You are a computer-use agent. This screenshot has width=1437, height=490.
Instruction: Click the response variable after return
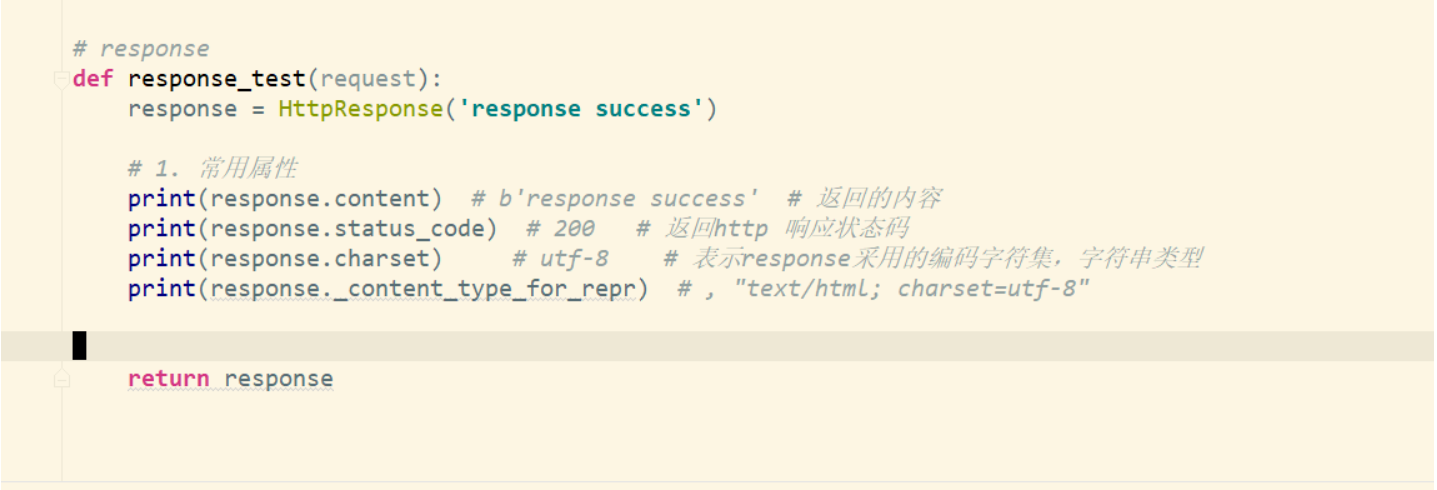point(279,379)
